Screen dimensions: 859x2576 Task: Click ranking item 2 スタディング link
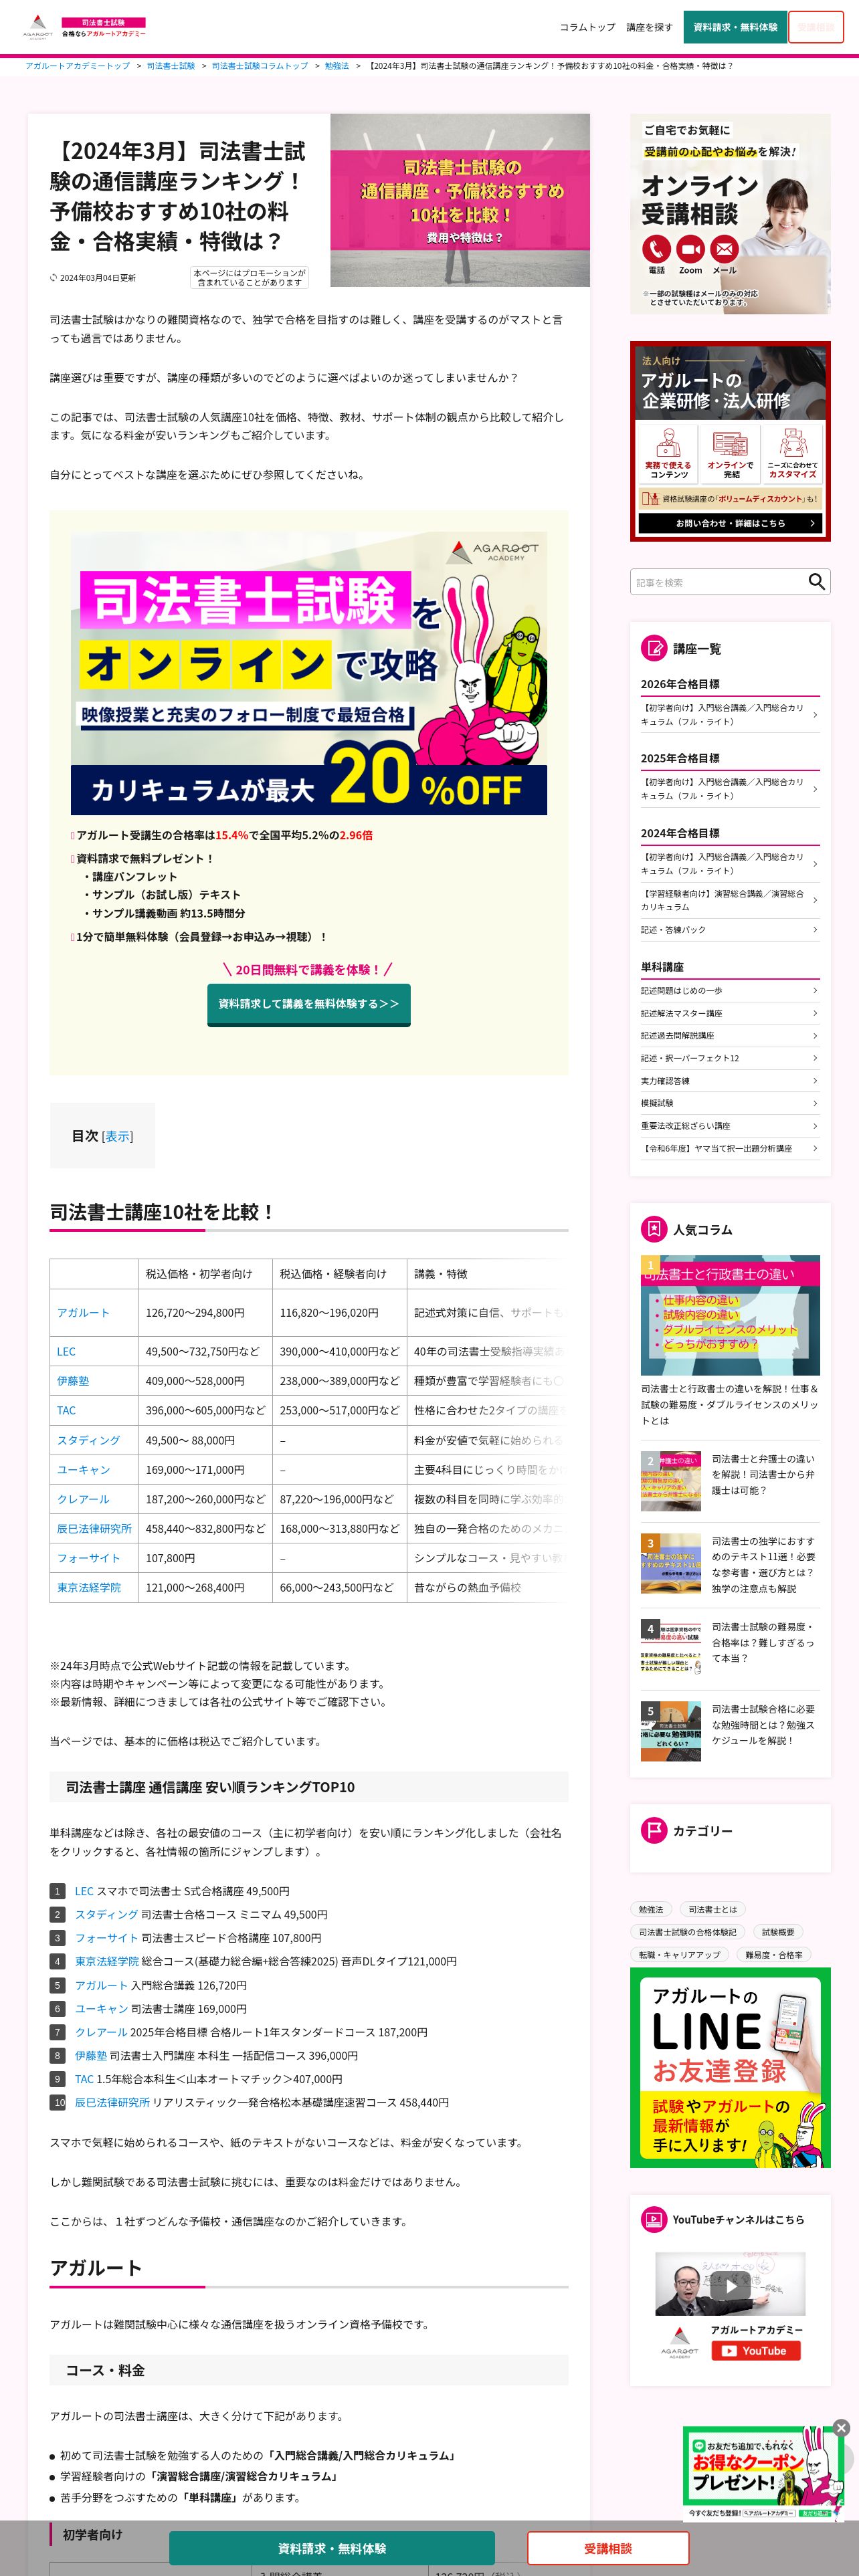pyautogui.click(x=106, y=1915)
